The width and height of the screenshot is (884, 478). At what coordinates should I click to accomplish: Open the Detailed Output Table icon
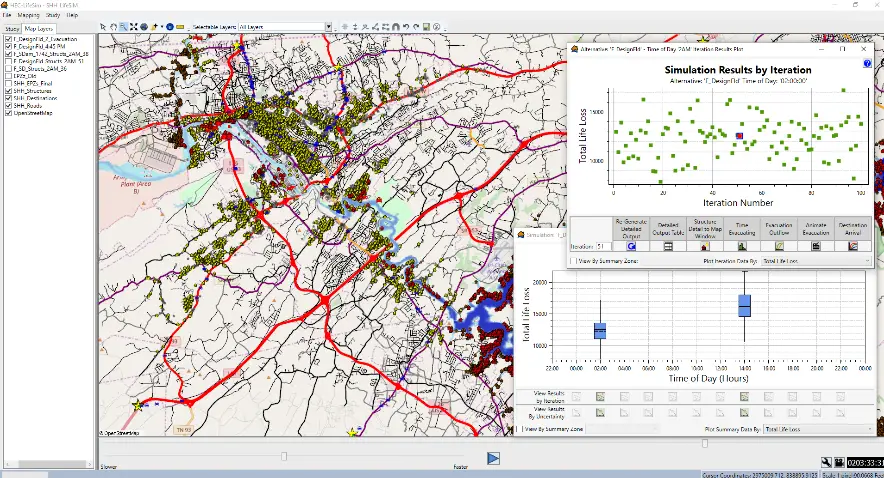(x=668, y=245)
